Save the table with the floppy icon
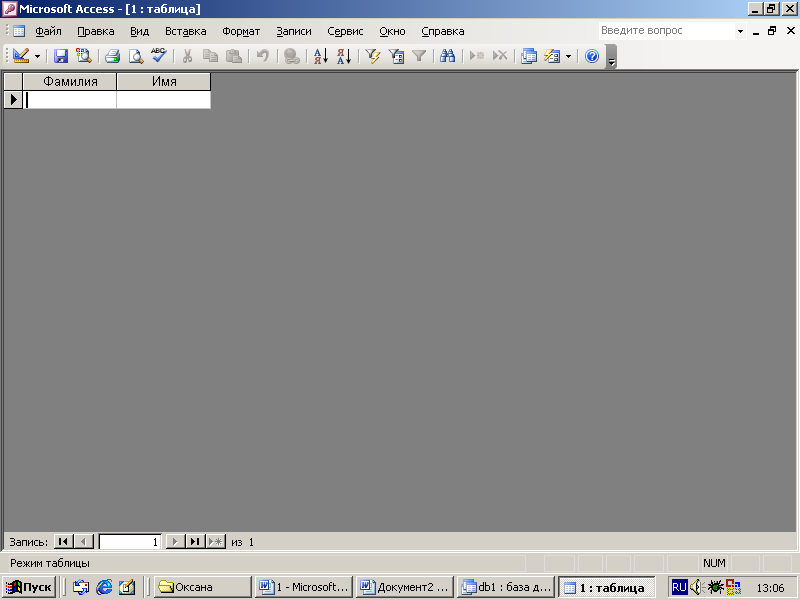 point(61,56)
